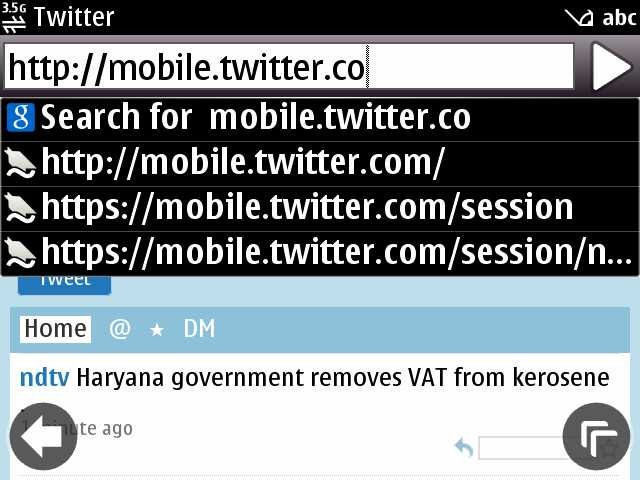This screenshot has width=640, height=480.
Task: Tap the round back arrow button
Action: click(x=43, y=436)
